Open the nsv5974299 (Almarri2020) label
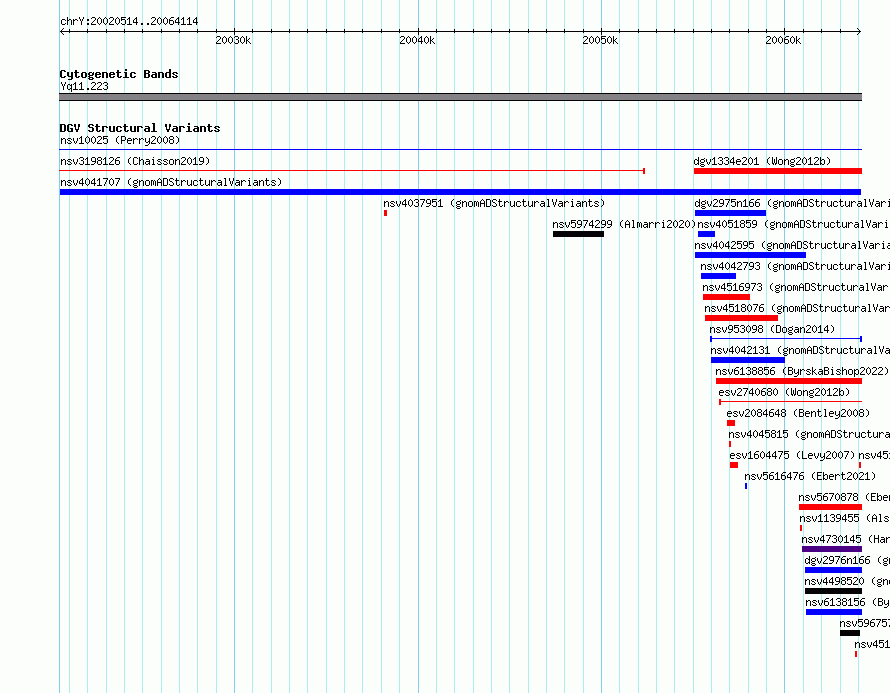Image resolution: width=890 pixels, height=693 pixels. [x=624, y=224]
